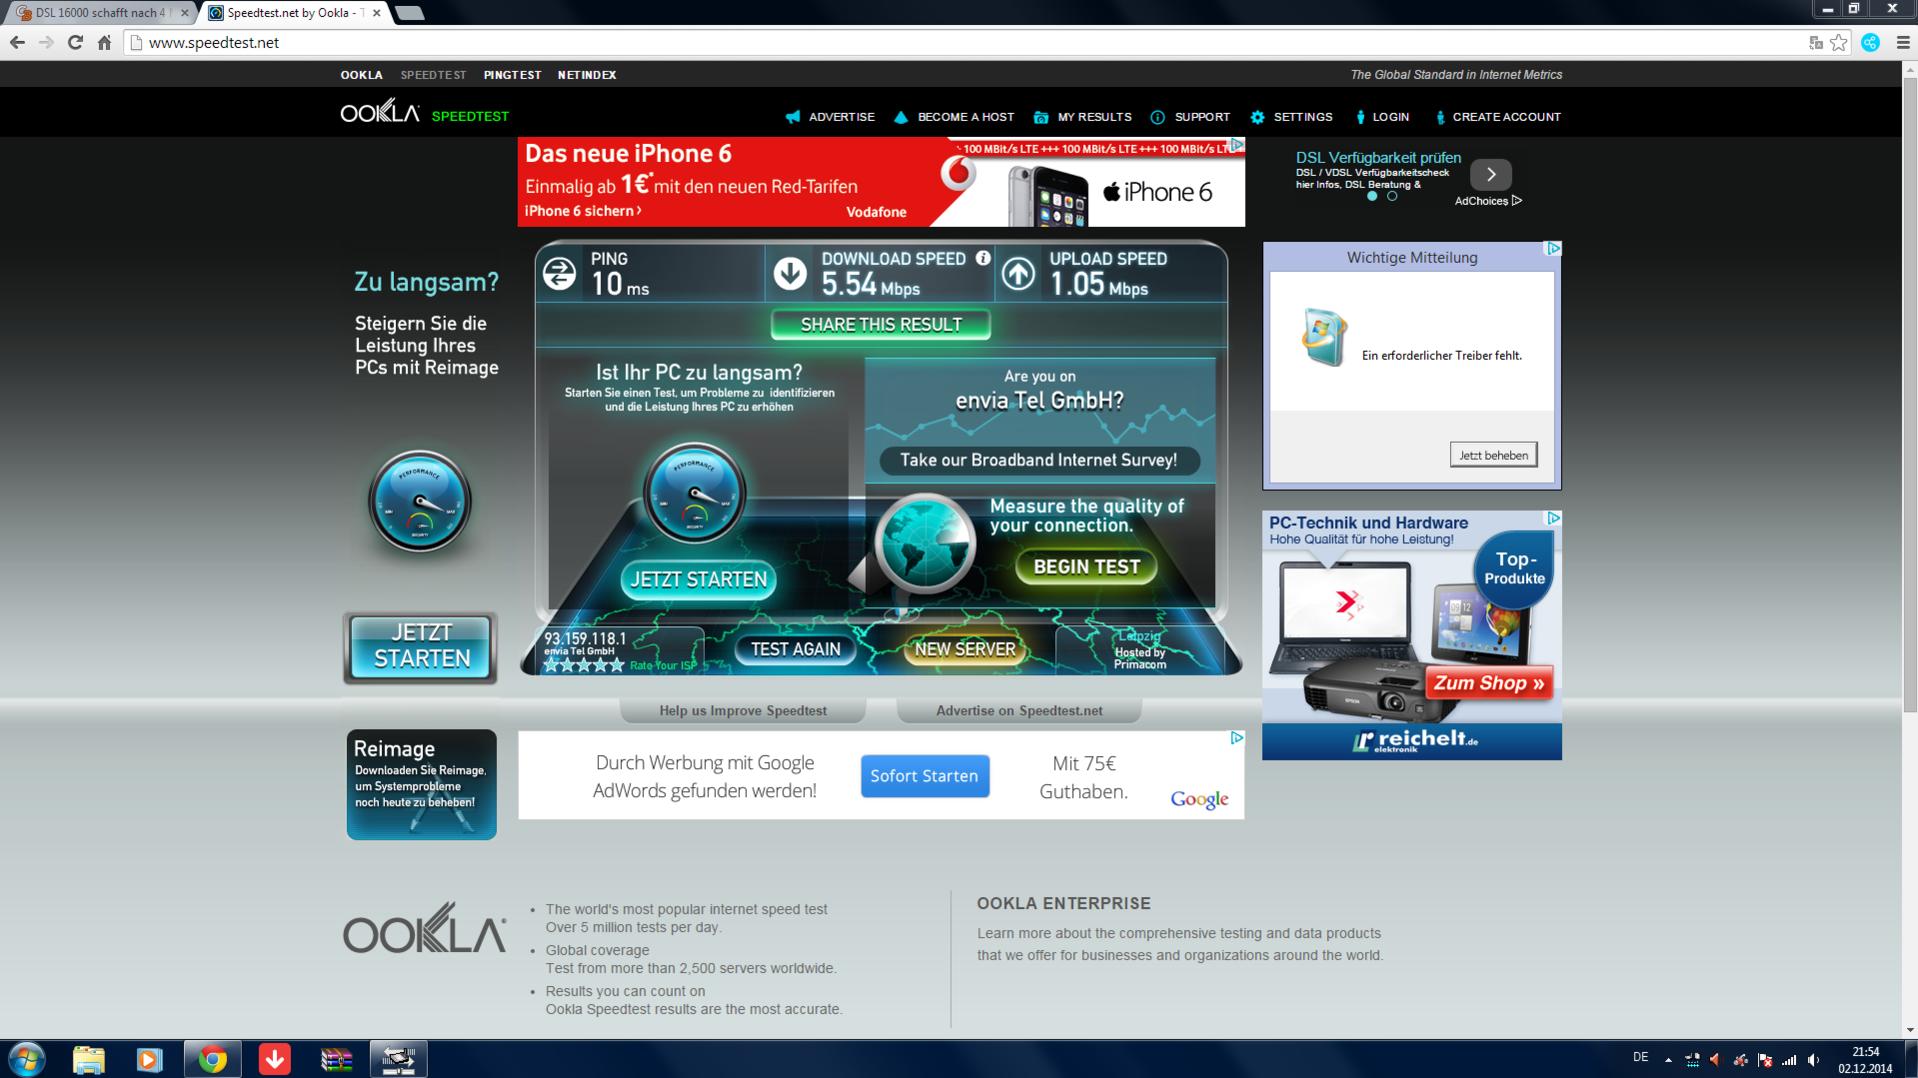Viewport: 1918px width, 1078px height.
Task: Open the SETTINGS menu item
Action: click(1291, 117)
